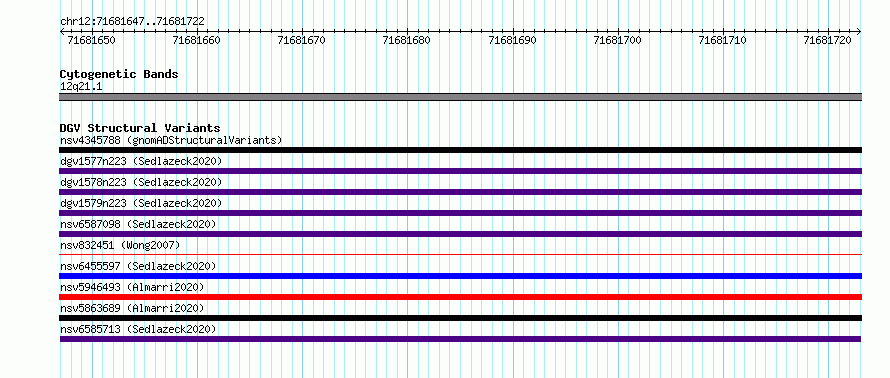
Task: Open variant dgv1579n223 label
Action: 141,203
